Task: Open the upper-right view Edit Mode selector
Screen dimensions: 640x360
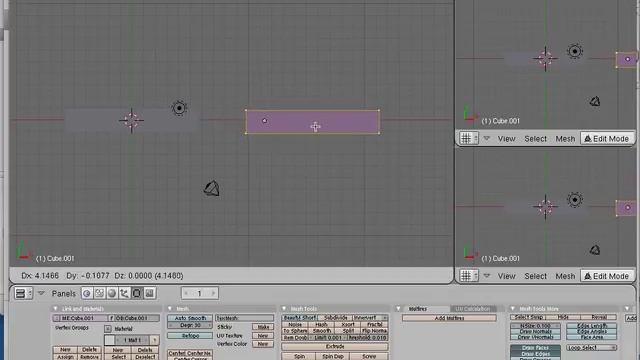Action: click(607, 139)
